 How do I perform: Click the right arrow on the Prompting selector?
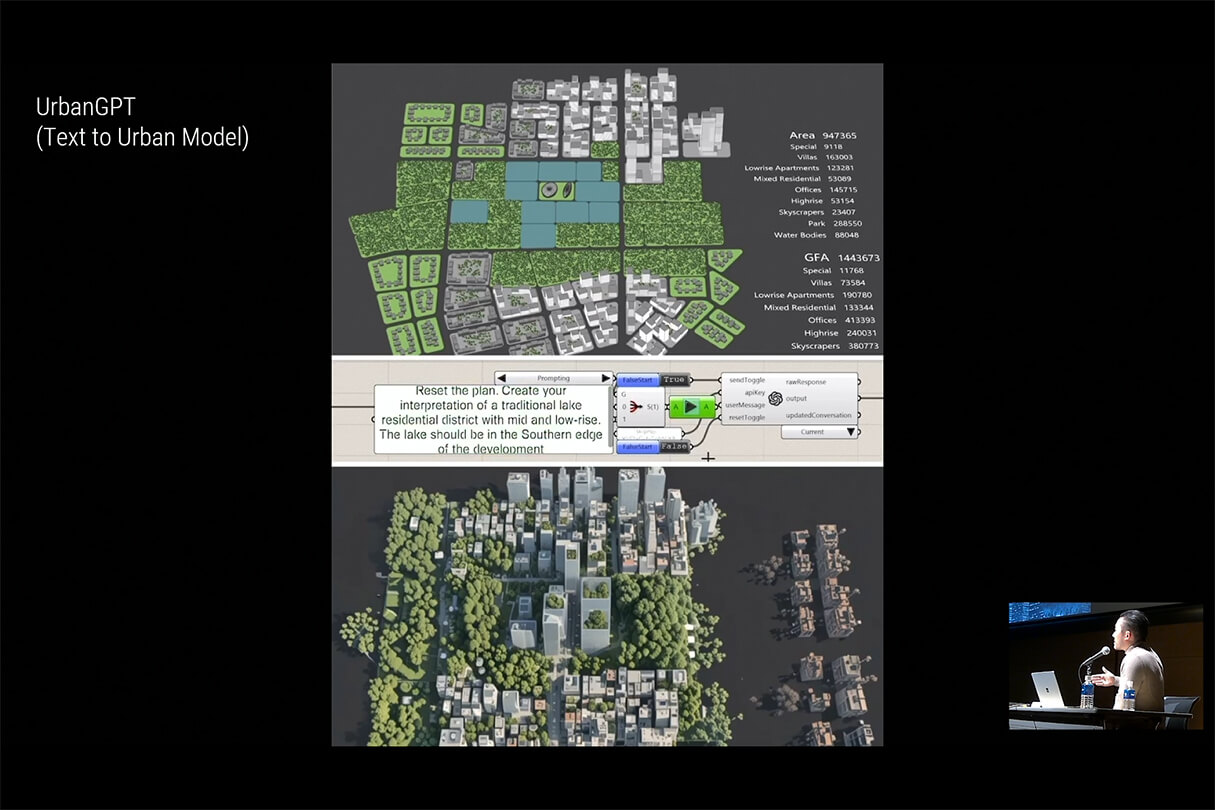(605, 378)
